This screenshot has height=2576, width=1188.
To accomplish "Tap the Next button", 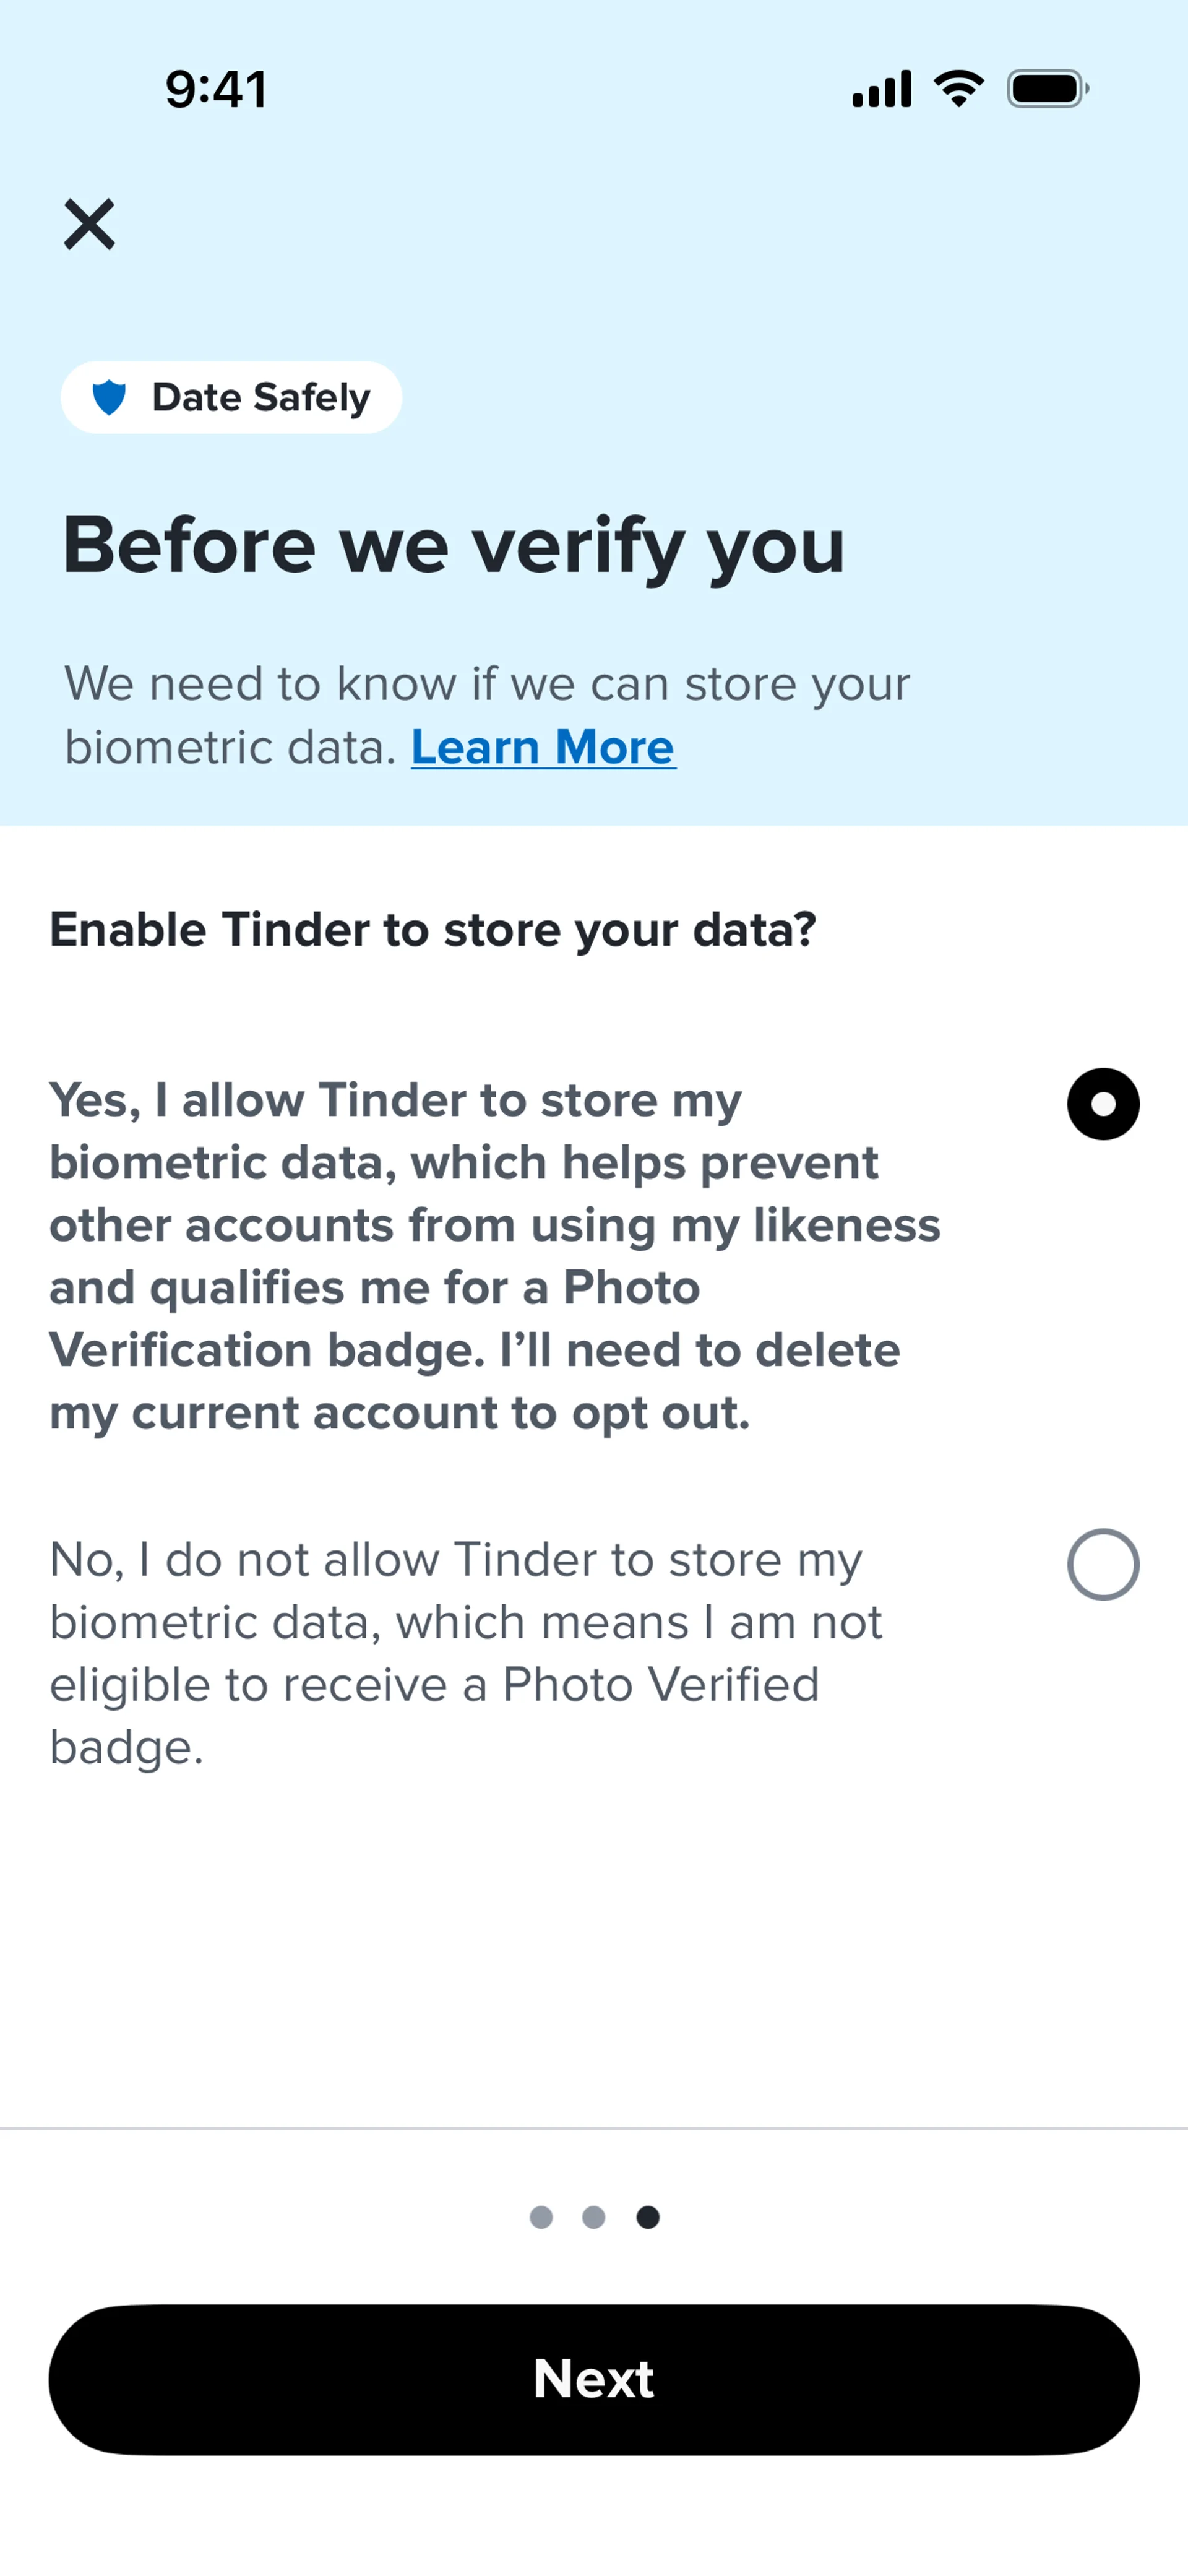I will click(x=594, y=2379).
